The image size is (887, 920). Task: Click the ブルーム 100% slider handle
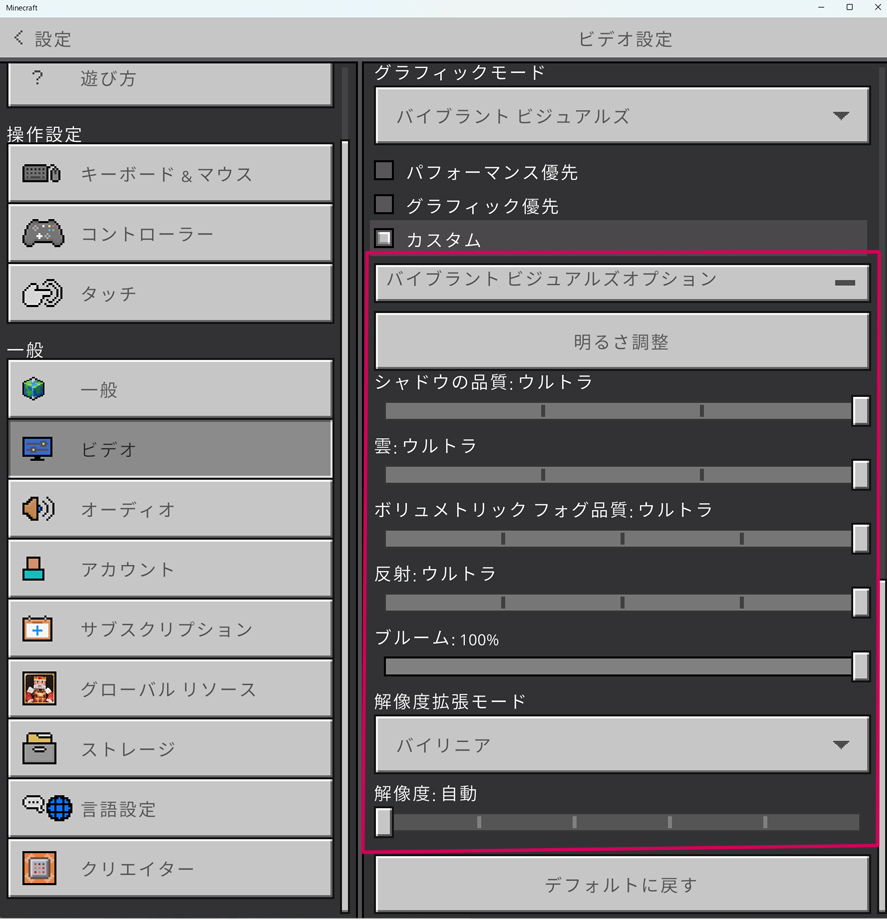tap(861, 666)
